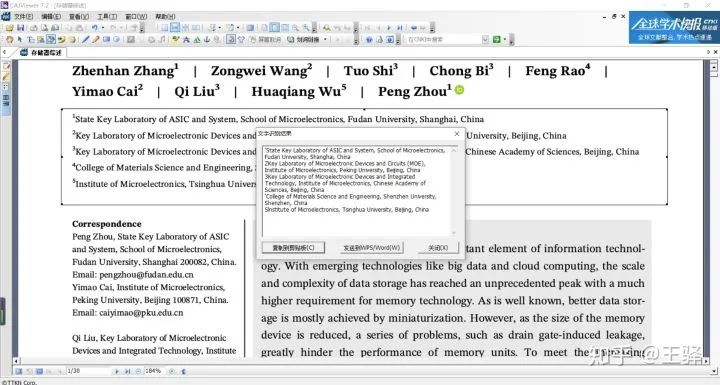Click the last page arrow in top toolbar
Image resolution: width=720 pixels, height=385 pixels.
pyautogui.click(x=399, y=28)
